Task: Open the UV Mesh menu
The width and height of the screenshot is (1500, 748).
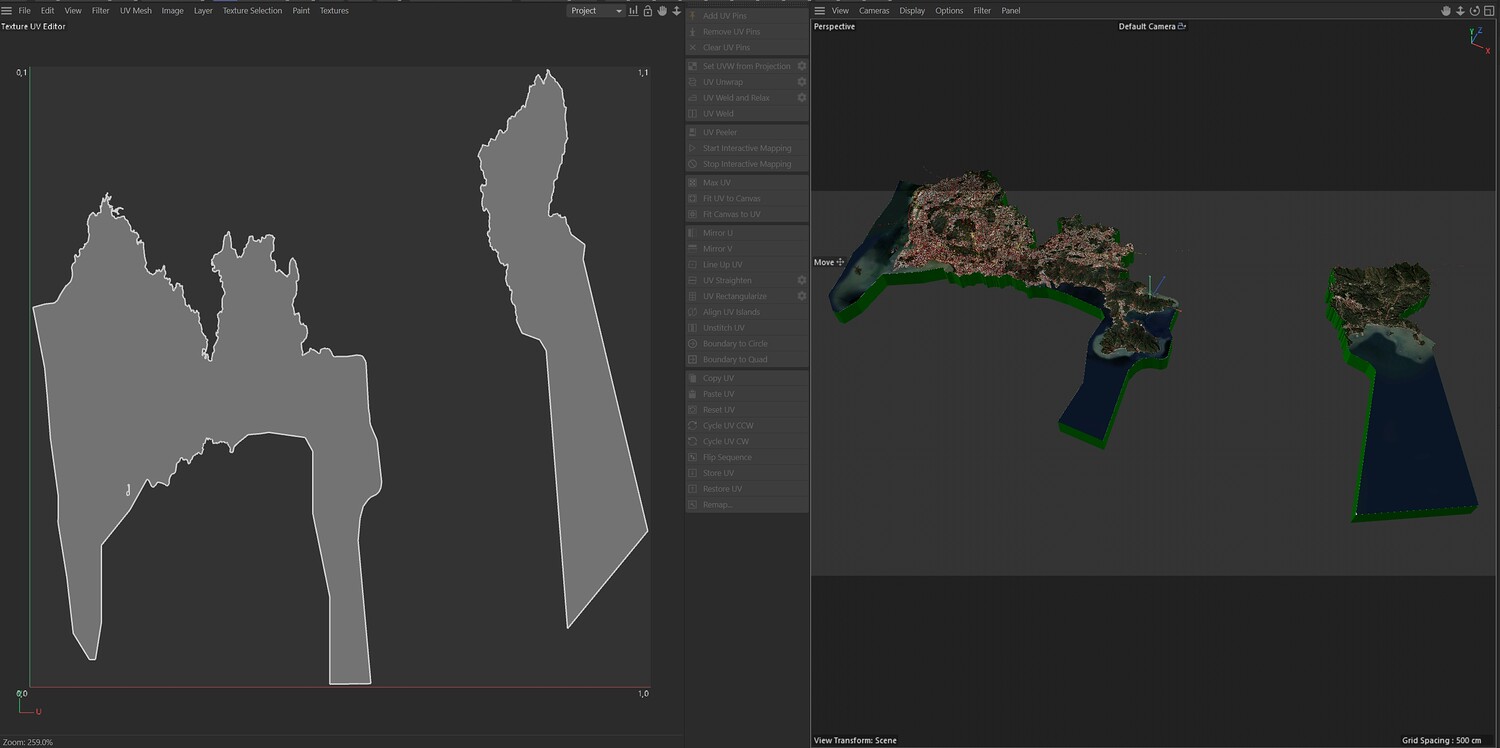Action: (x=136, y=11)
